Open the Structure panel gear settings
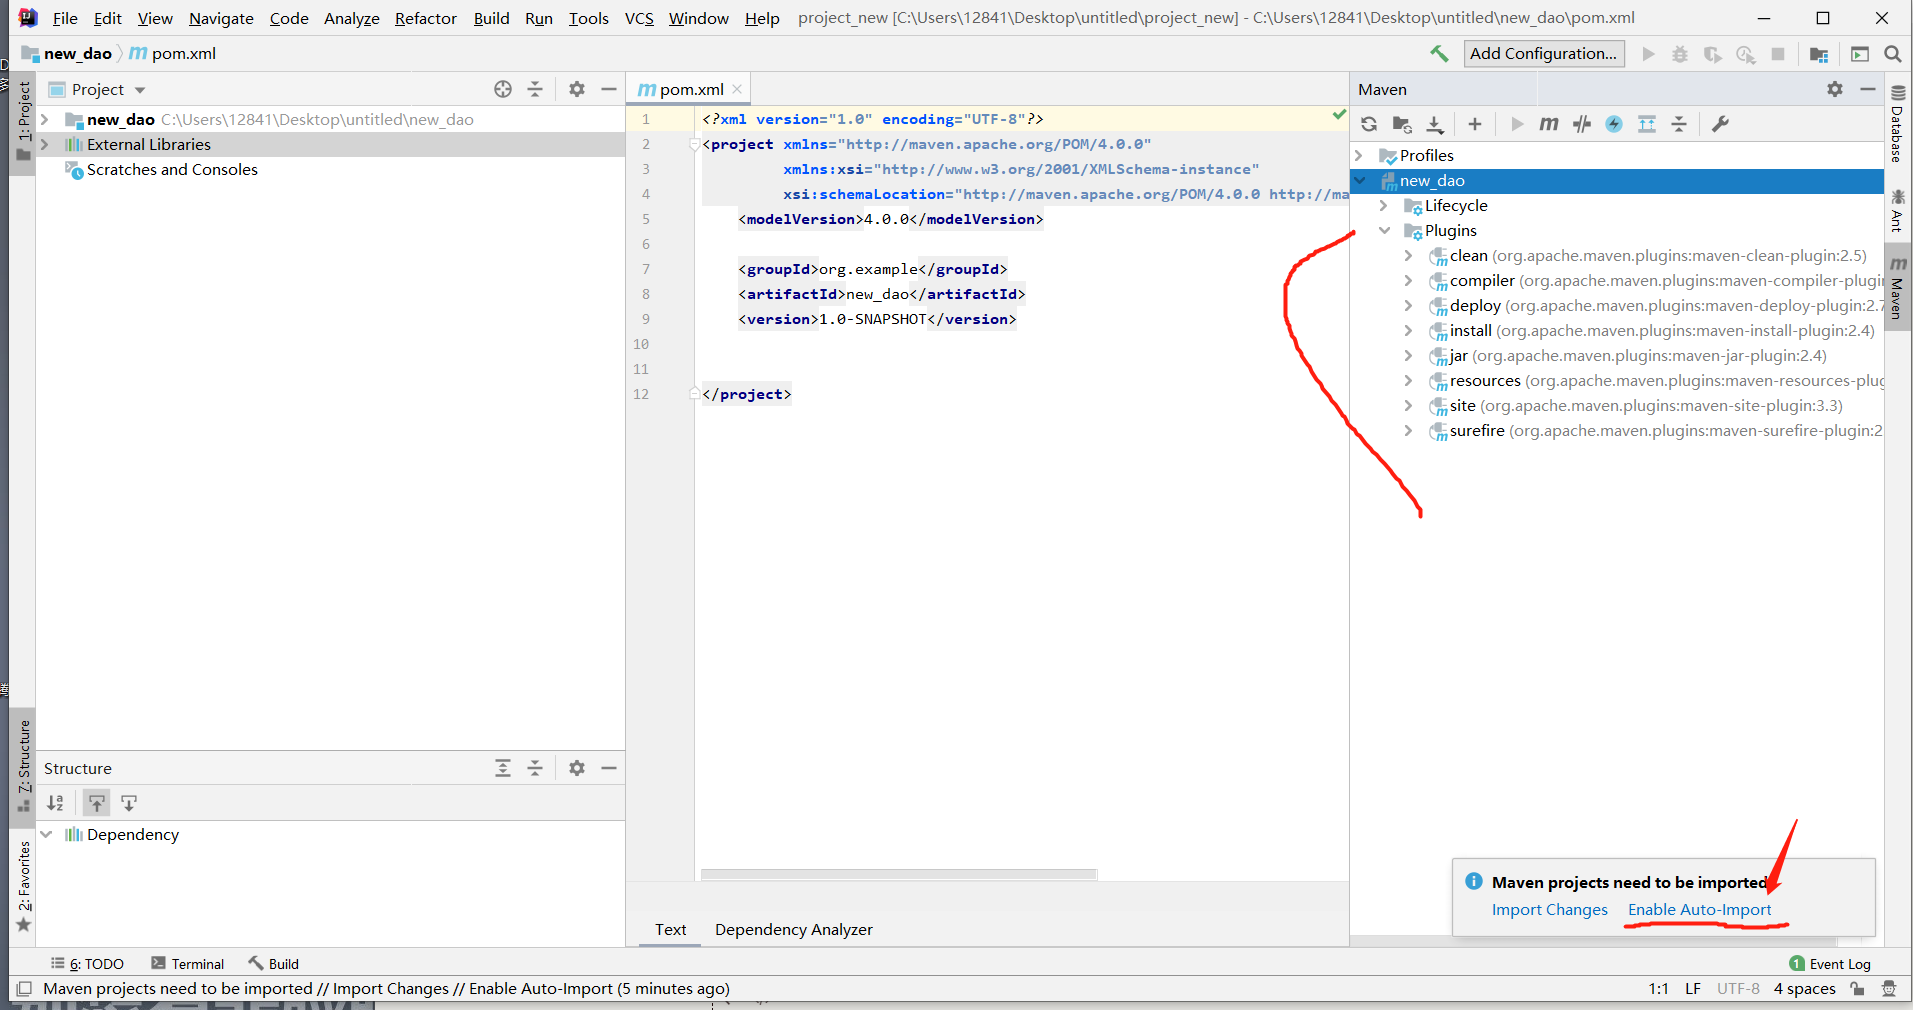The image size is (1913, 1010). pyautogui.click(x=577, y=768)
